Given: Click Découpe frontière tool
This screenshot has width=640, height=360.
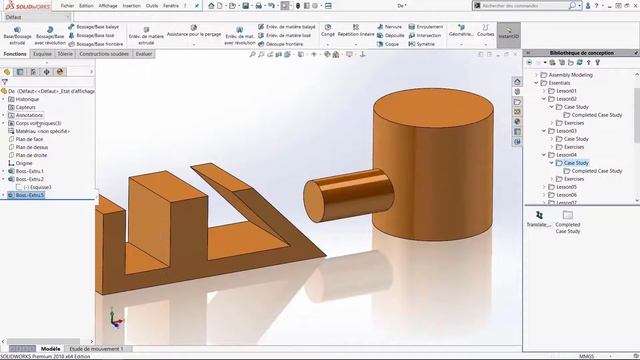Looking at the screenshot, I should pyautogui.click(x=280, y=44).
